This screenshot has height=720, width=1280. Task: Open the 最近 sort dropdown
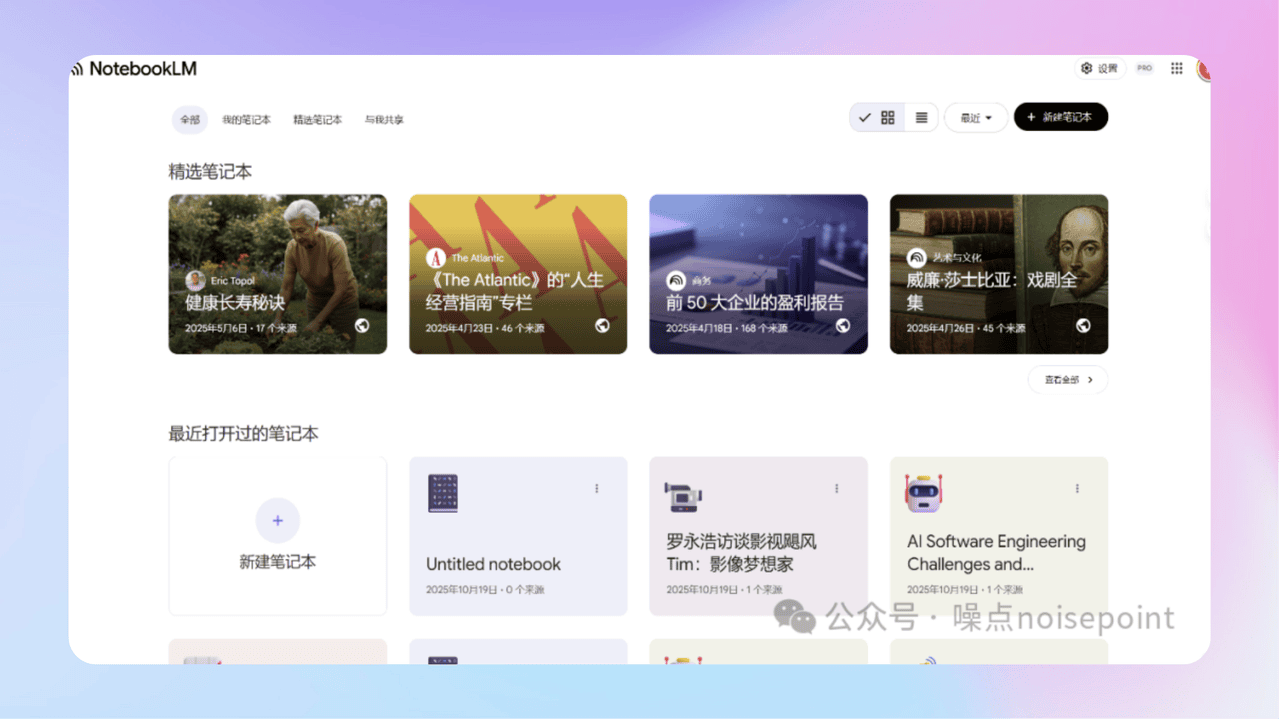976,118
